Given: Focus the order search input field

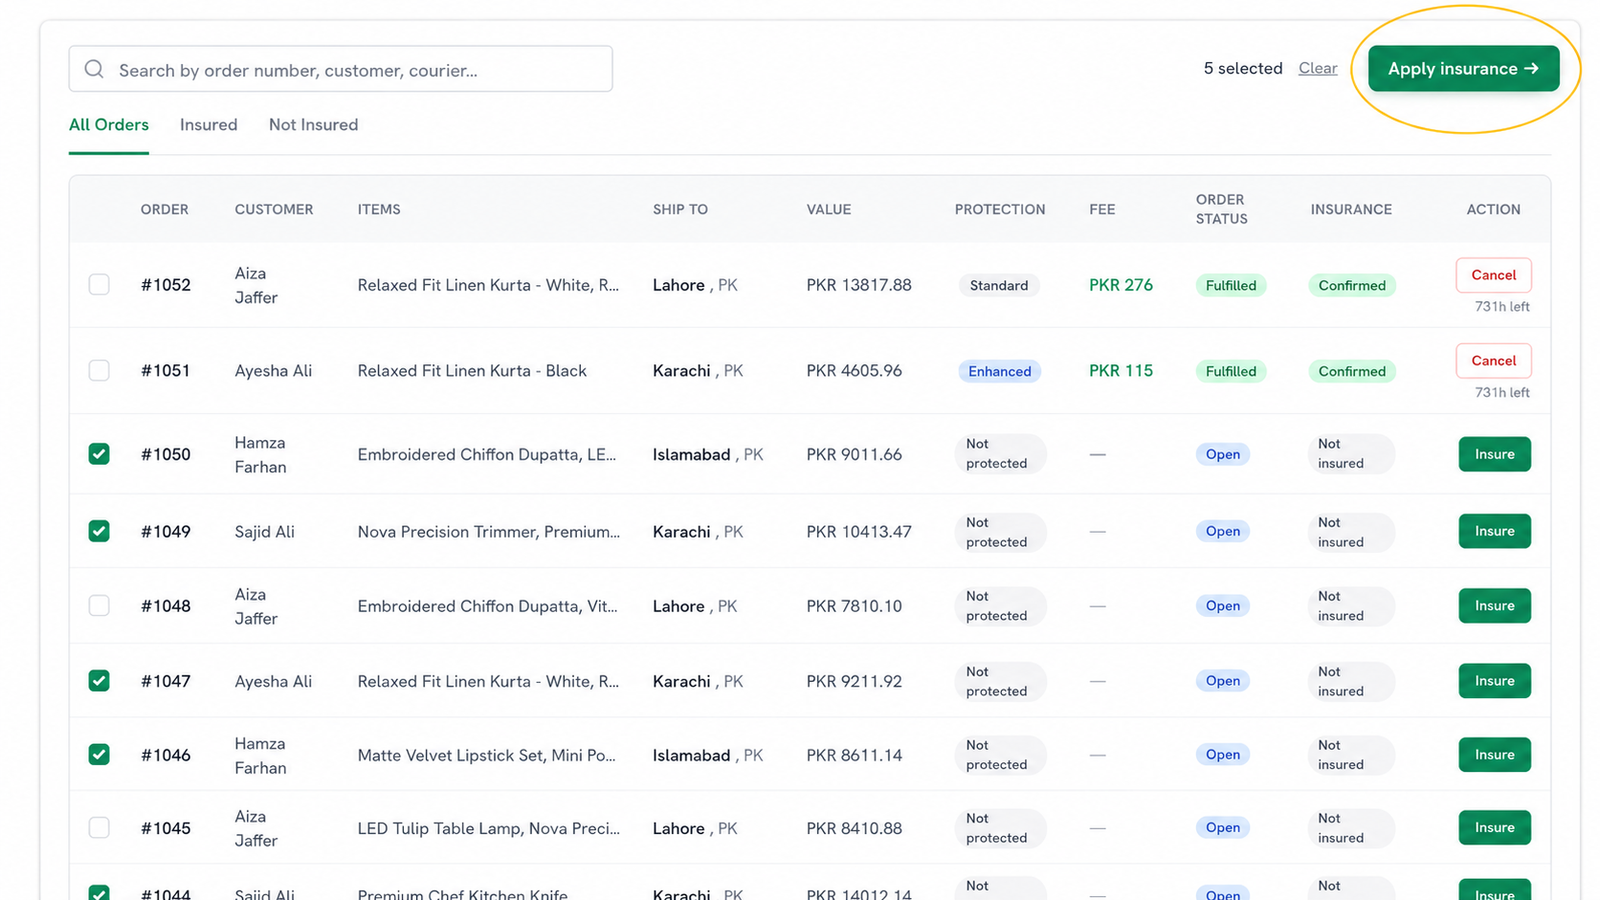Looking at the screenshot, I should click(x=340, y=69).
